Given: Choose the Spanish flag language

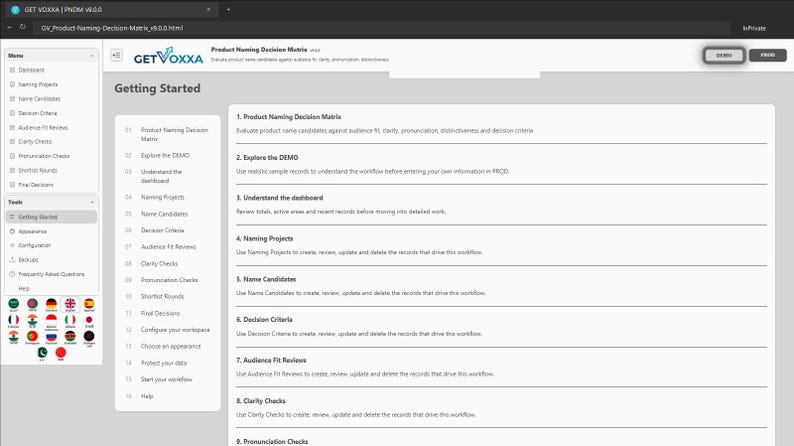Looking at the screenshot, I should (x=89, y=304).
